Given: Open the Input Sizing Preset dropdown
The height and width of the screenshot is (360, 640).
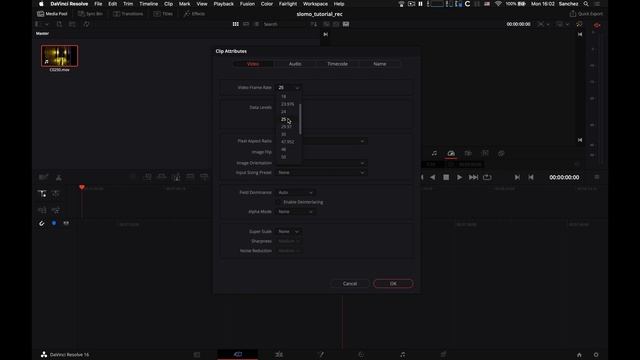Looking at the screenshot, I should (x=321, y=173).
